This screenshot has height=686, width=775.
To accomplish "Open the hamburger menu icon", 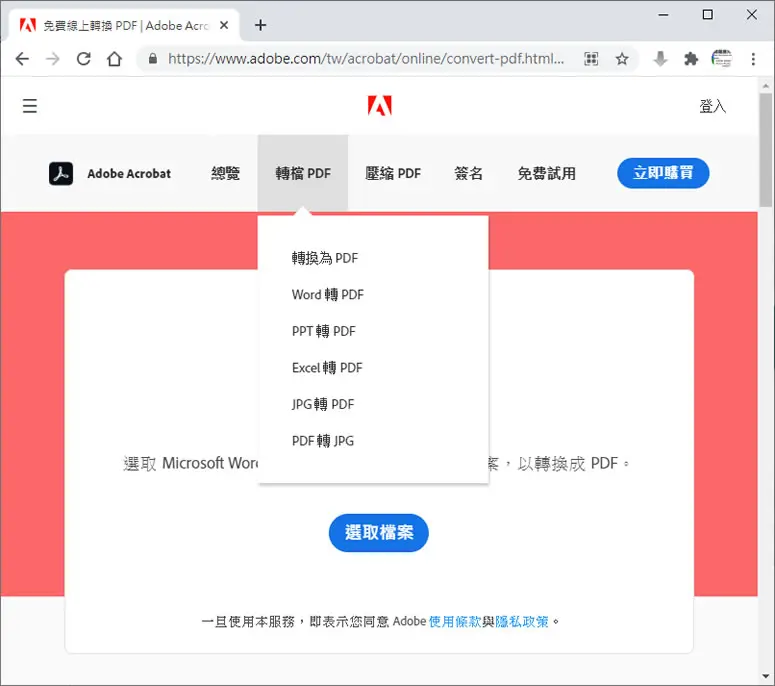I will click(30, 106).
